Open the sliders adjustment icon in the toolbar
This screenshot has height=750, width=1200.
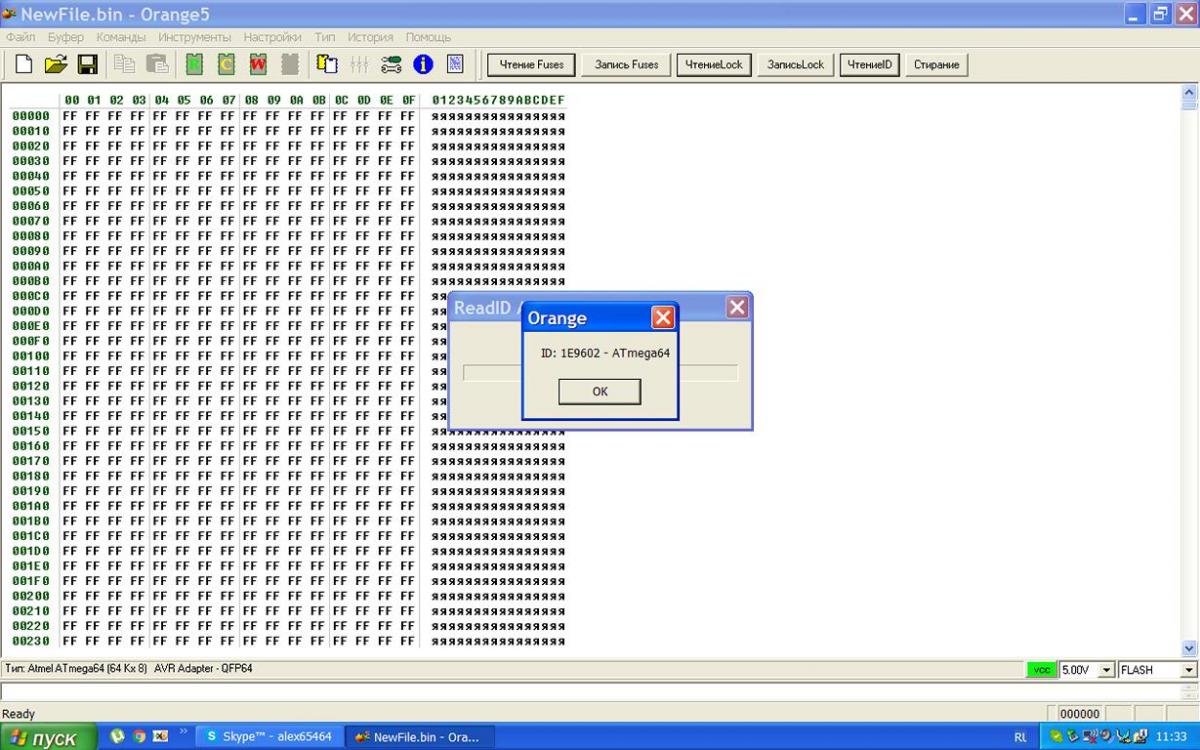[360, 65]
